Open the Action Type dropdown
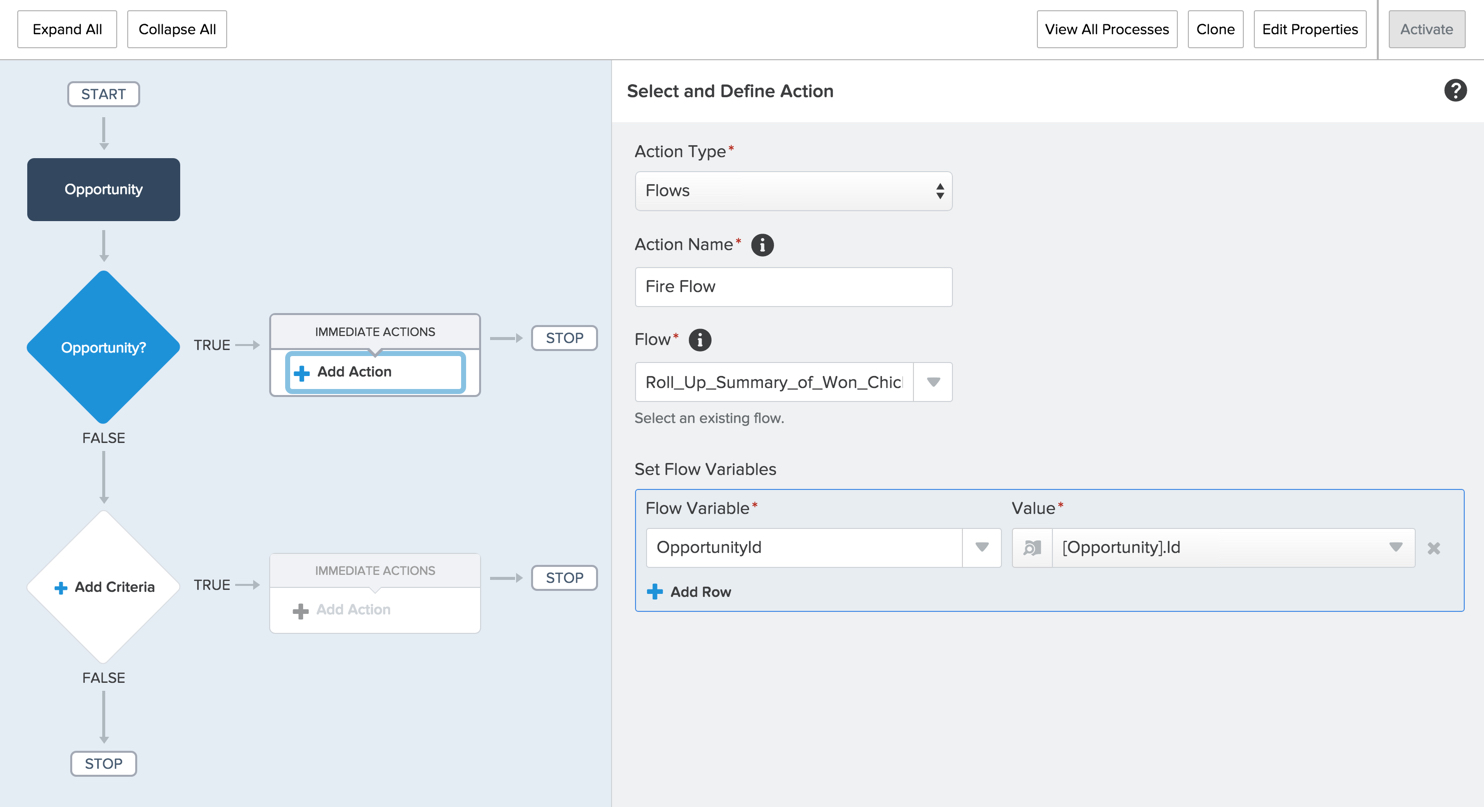Image resolution: width=1484 pixels, height=807 pixels. [793, 191]
